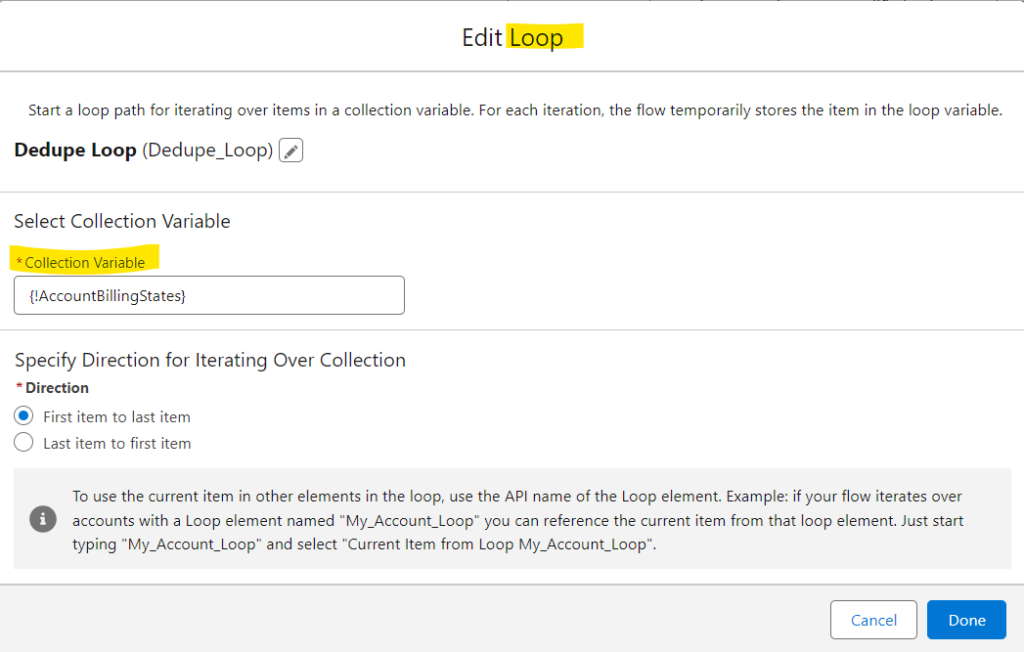Click the 'Last item to first item' label text
1024x652 pixels.
click(x=117, y=444)
